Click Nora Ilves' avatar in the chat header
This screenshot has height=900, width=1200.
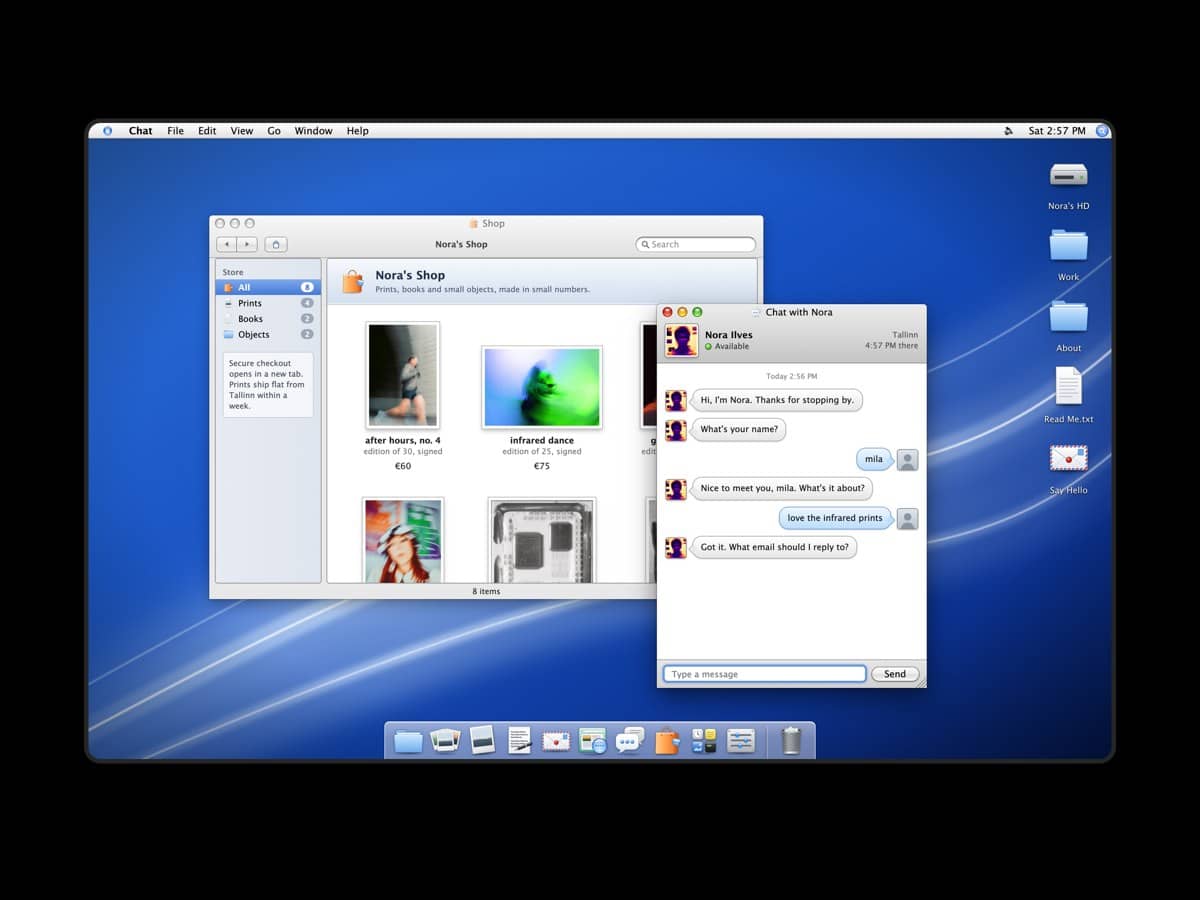coord(681,340)
